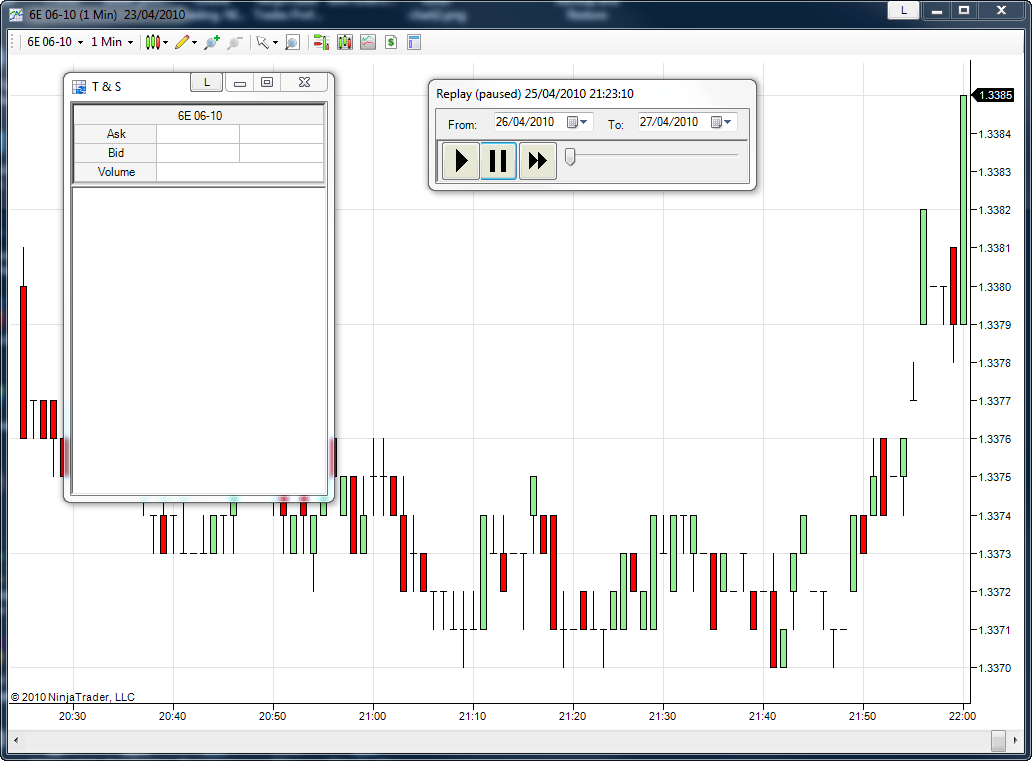
Task: Click the replay speed slider handle
Action: tap(571, 156)
